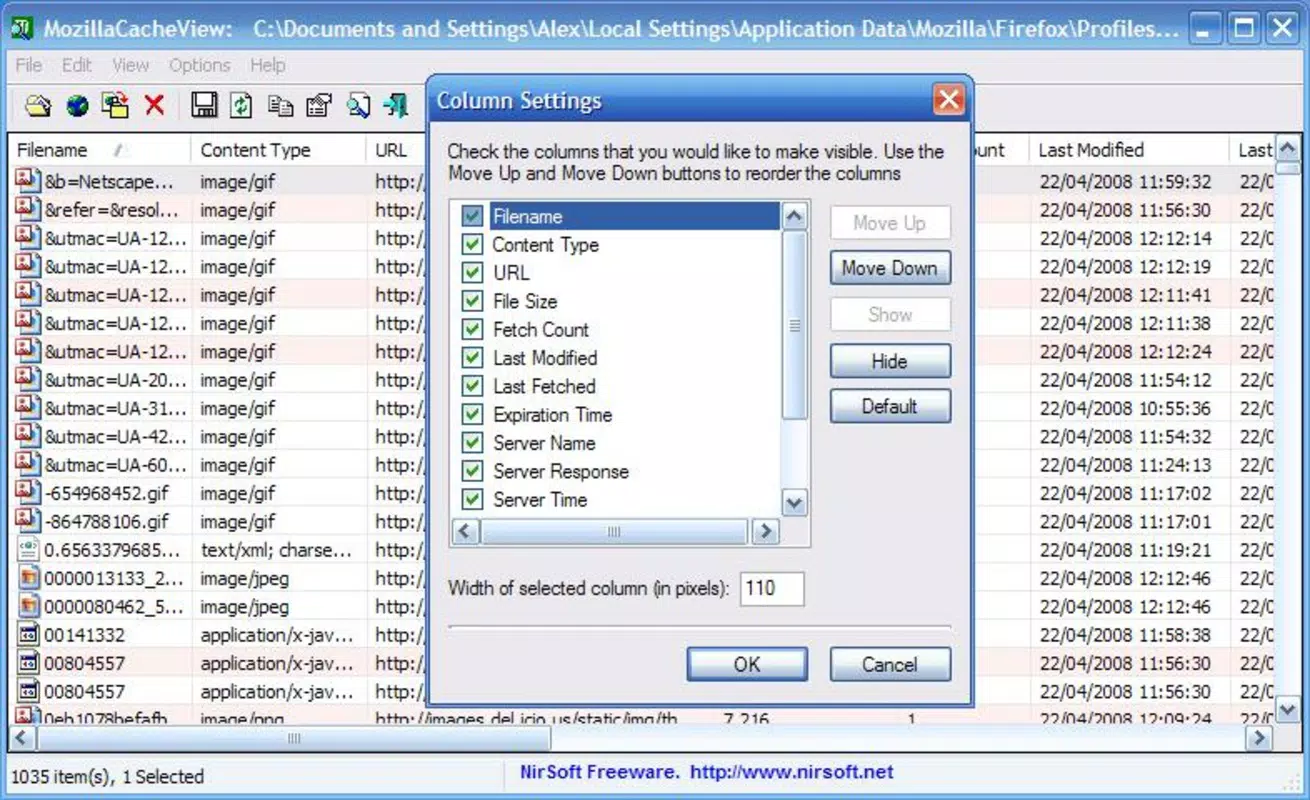
Task: Click the main window horizontal scroll right arrow
Action: click(1259, 738)
